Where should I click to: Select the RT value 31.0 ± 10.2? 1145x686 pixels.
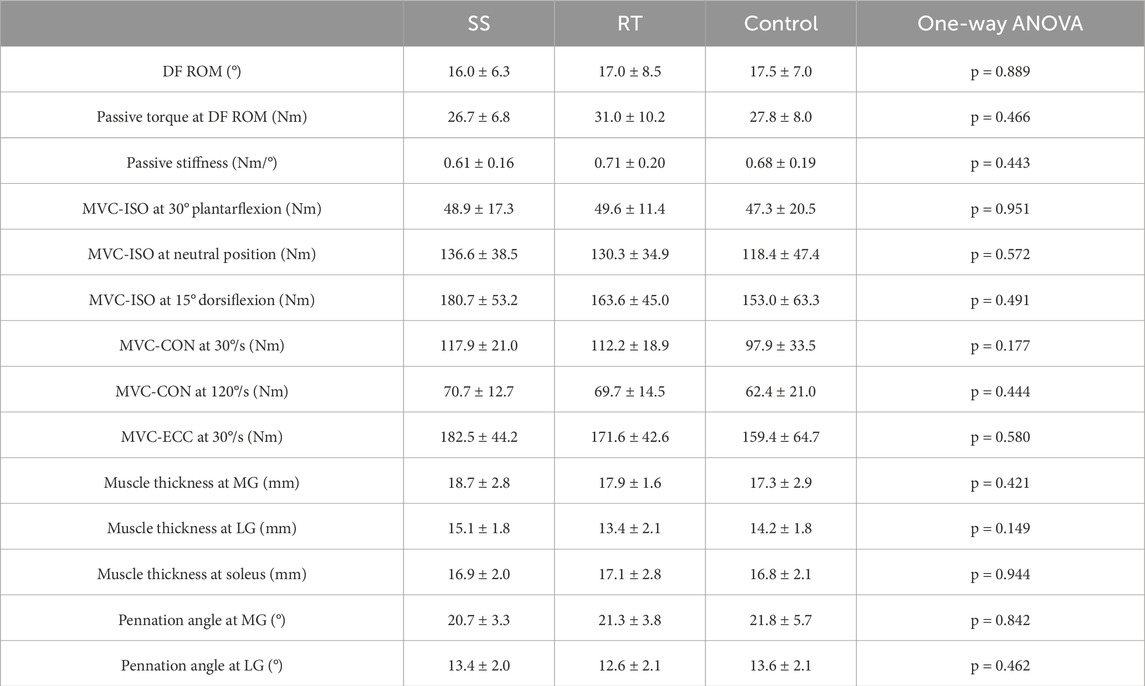(630, 117)
